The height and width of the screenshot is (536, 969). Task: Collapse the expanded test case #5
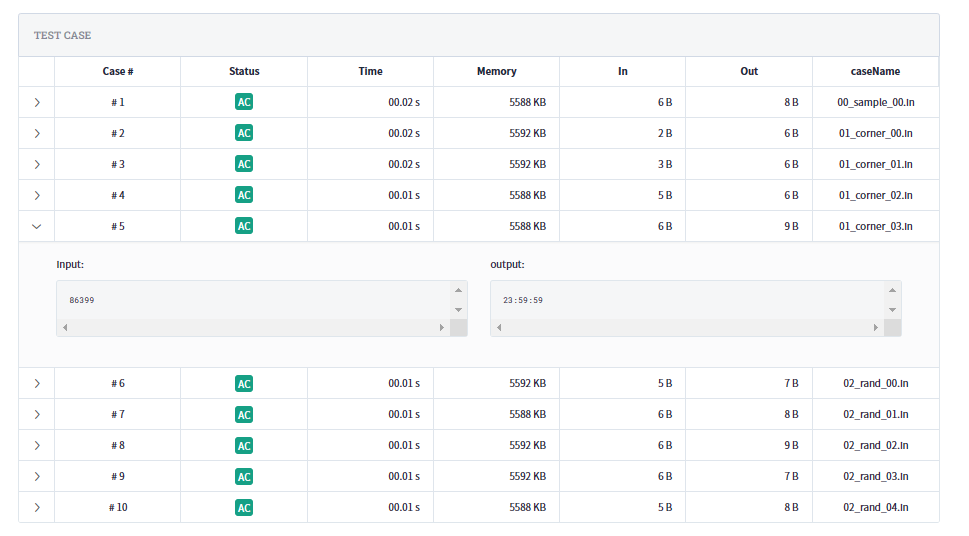[x=37, y=226]
